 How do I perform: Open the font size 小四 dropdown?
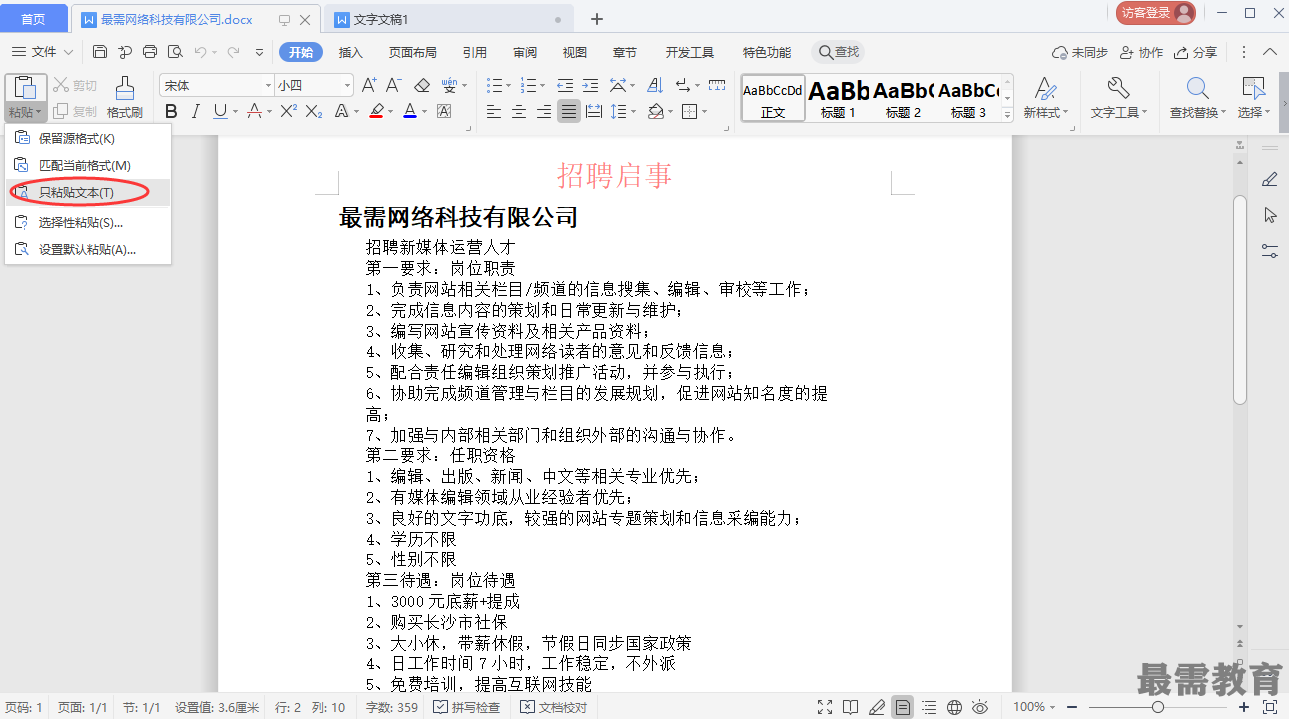click(345, 86)
